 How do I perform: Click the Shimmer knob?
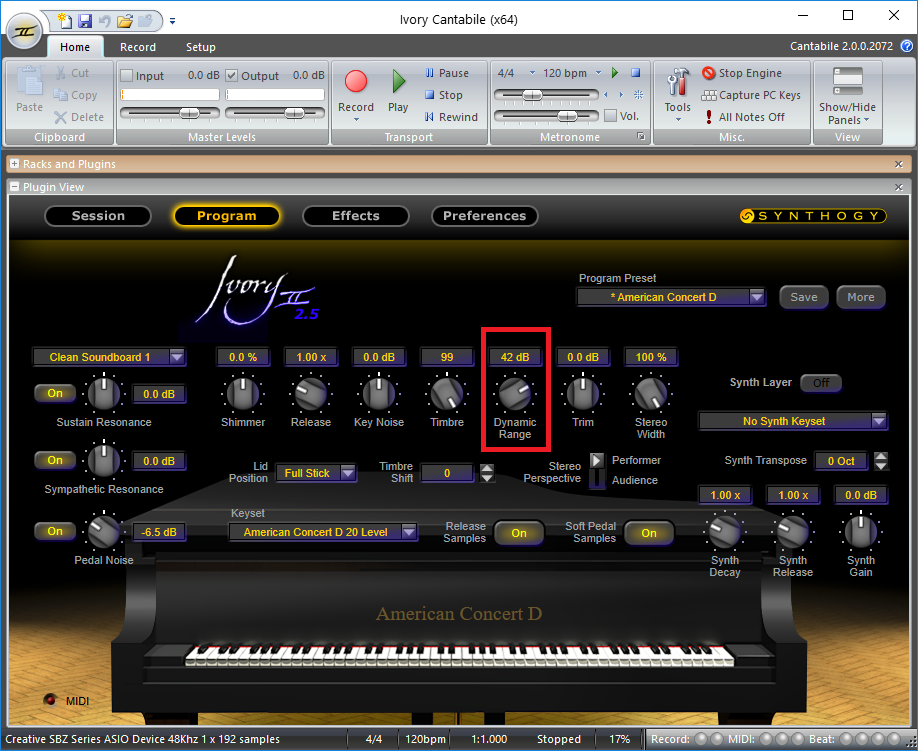click(x=242, y=393)
